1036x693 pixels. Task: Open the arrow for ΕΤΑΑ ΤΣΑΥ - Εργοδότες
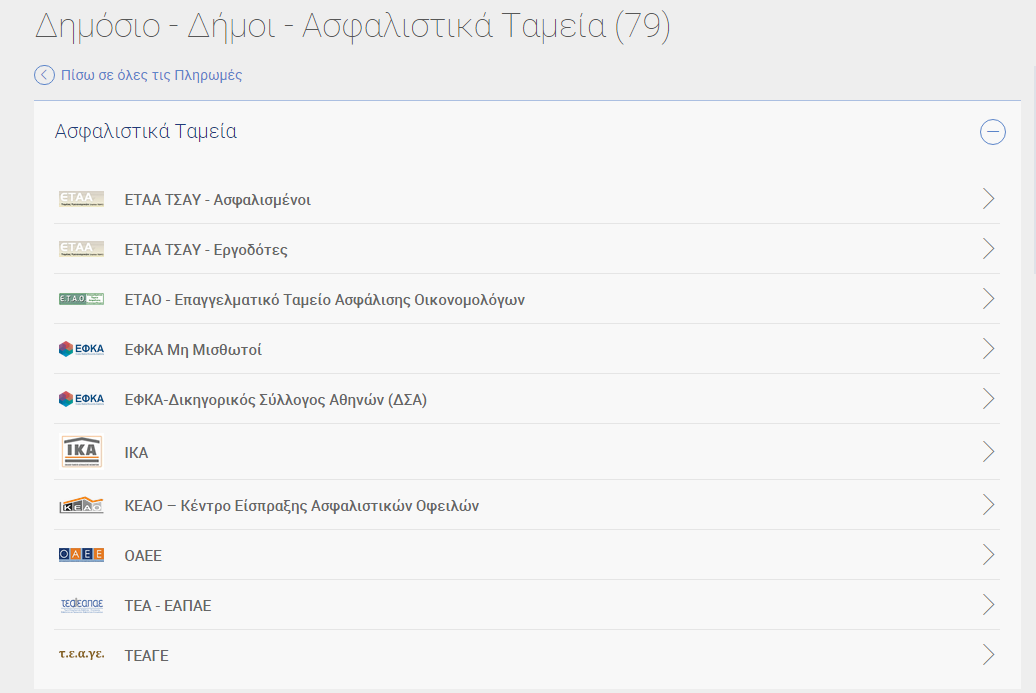click(988, 249)
